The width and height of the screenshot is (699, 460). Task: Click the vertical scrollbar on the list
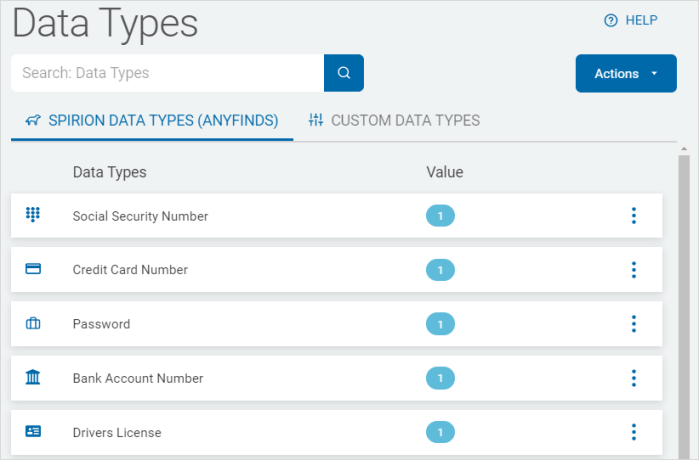[684, 305]
